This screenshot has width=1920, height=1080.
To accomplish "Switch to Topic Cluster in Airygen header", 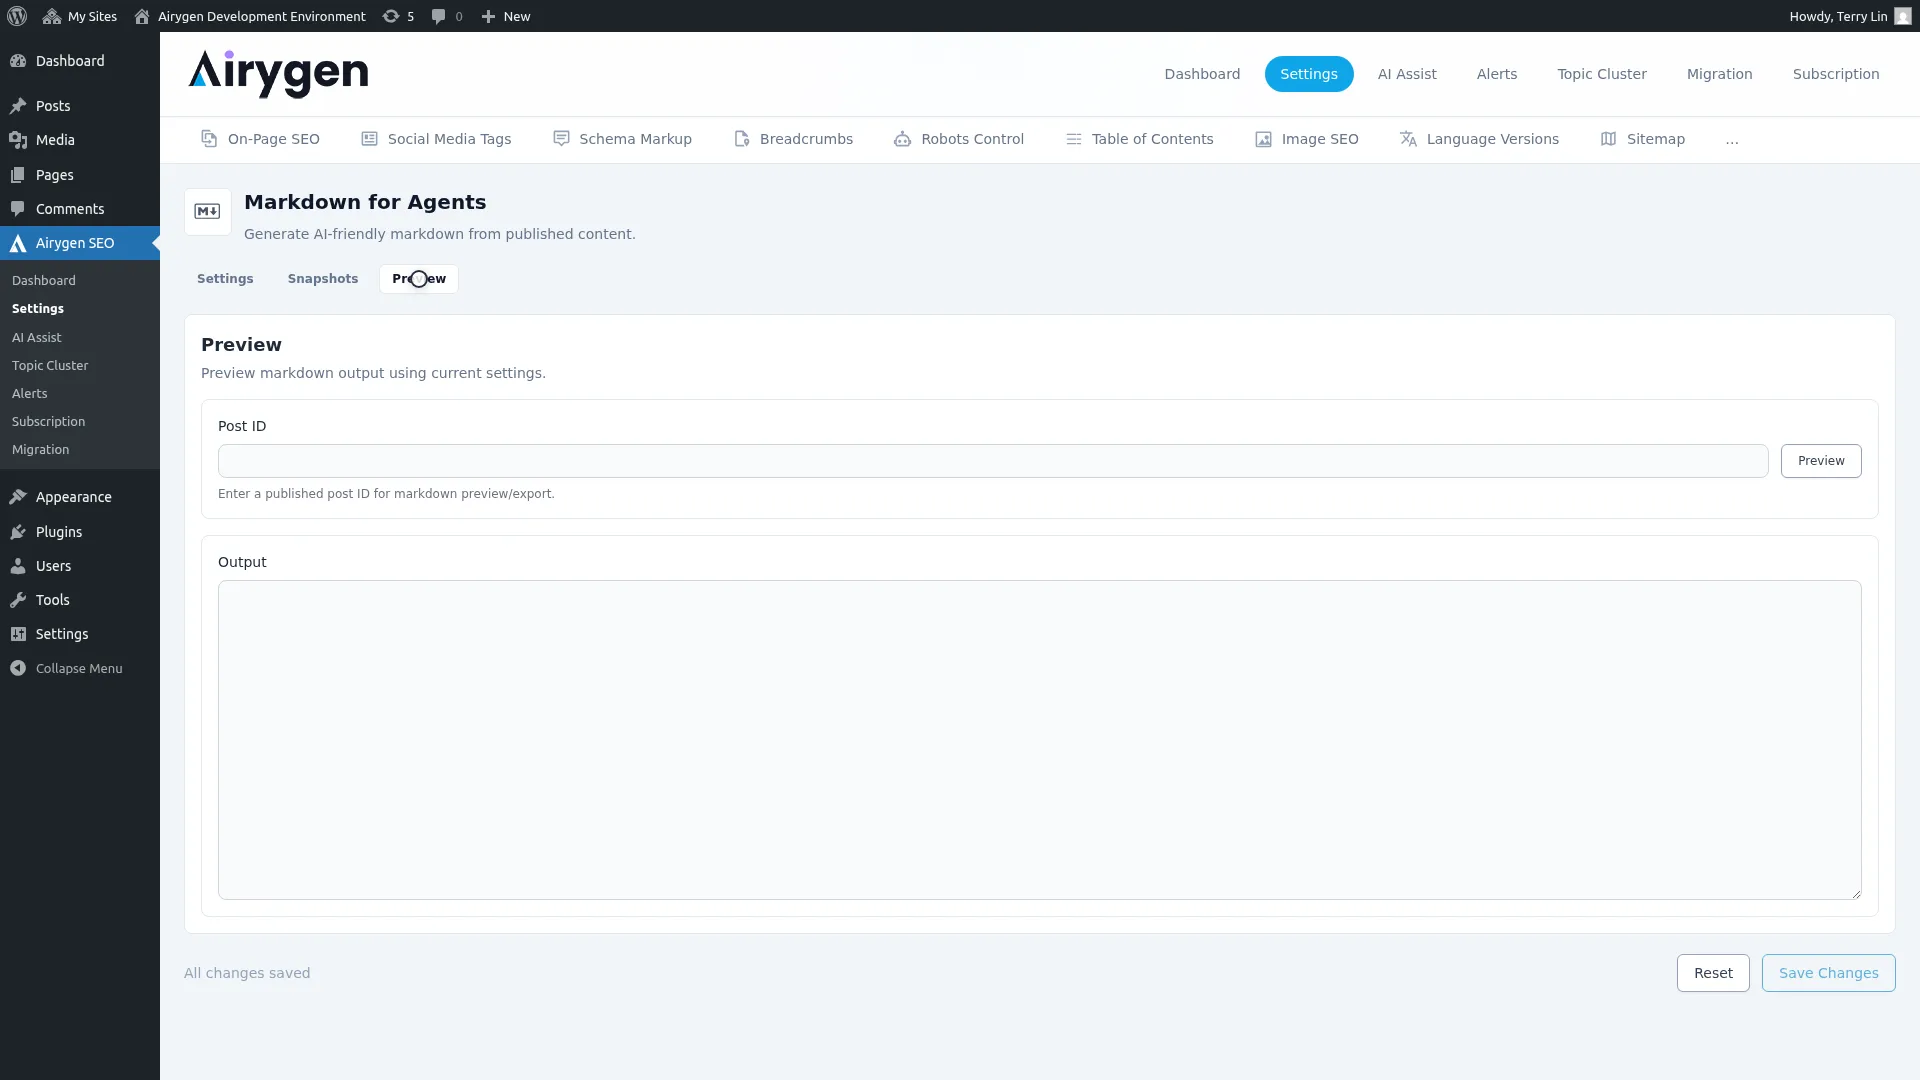I will pos(1602,74).
